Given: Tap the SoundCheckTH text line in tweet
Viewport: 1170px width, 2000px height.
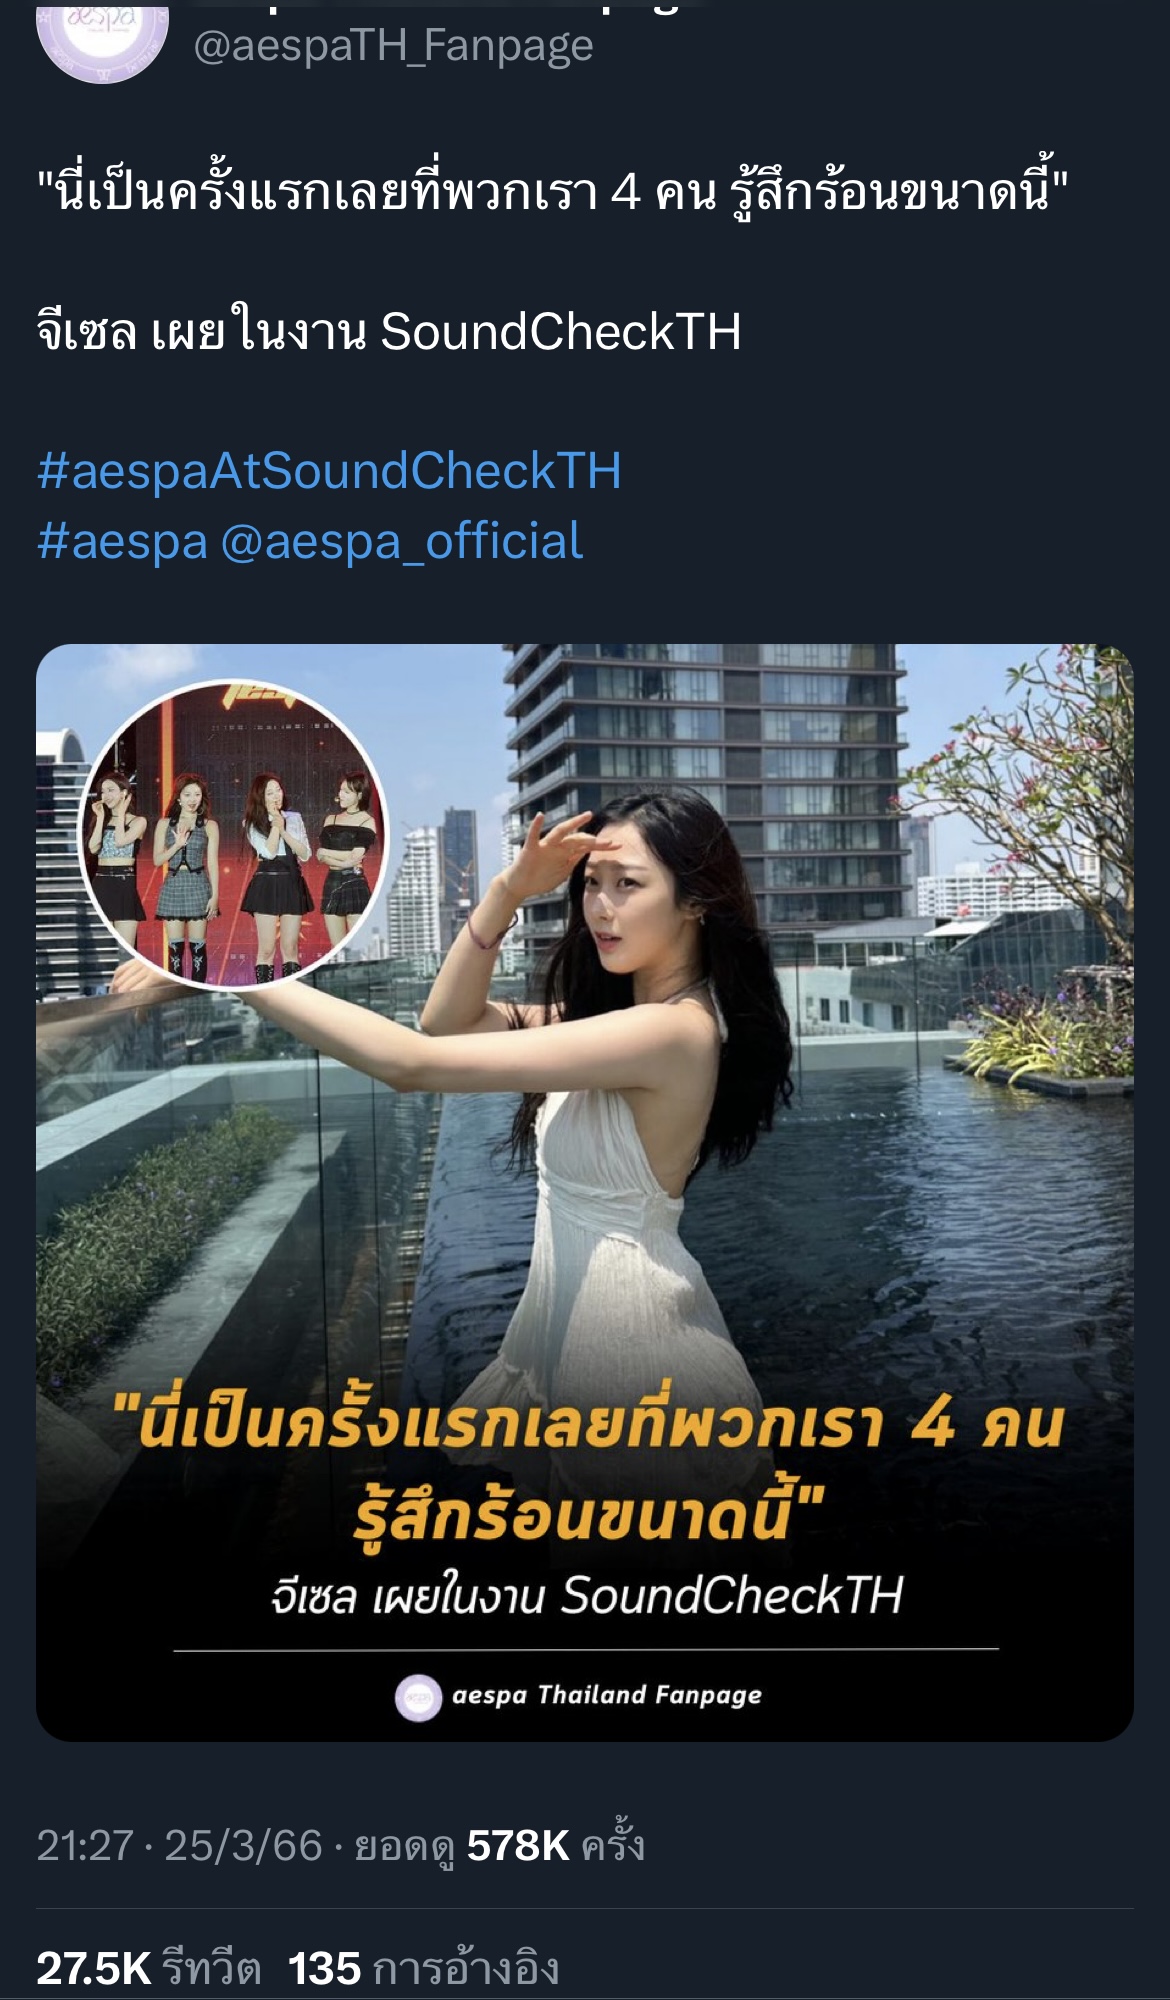Looking at the screenshot, I should pos(389,331).
